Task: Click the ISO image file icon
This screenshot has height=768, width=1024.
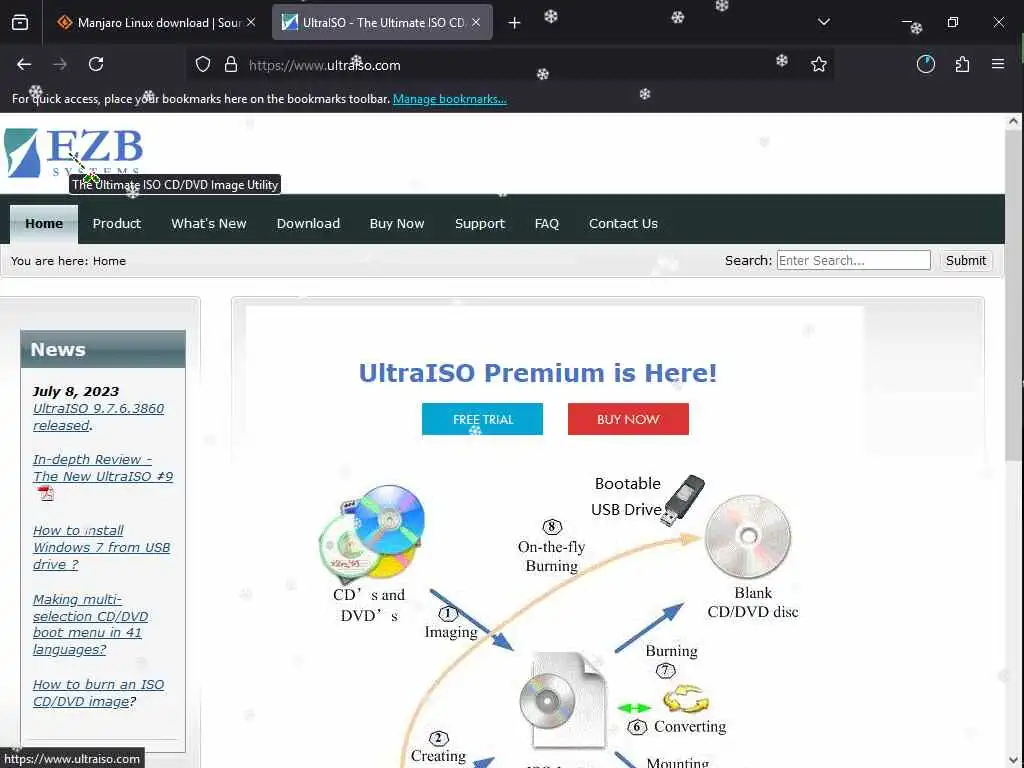Action: click(564, 699)
